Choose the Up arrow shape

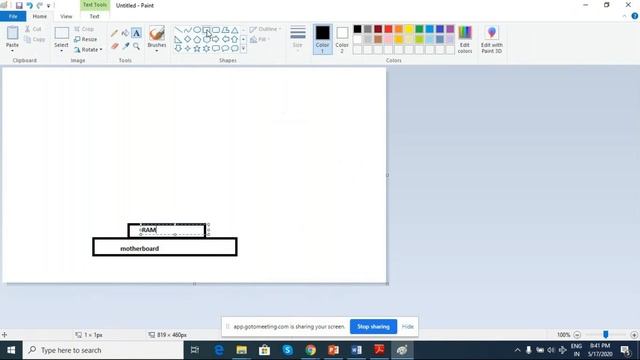(x=235, y=39)
